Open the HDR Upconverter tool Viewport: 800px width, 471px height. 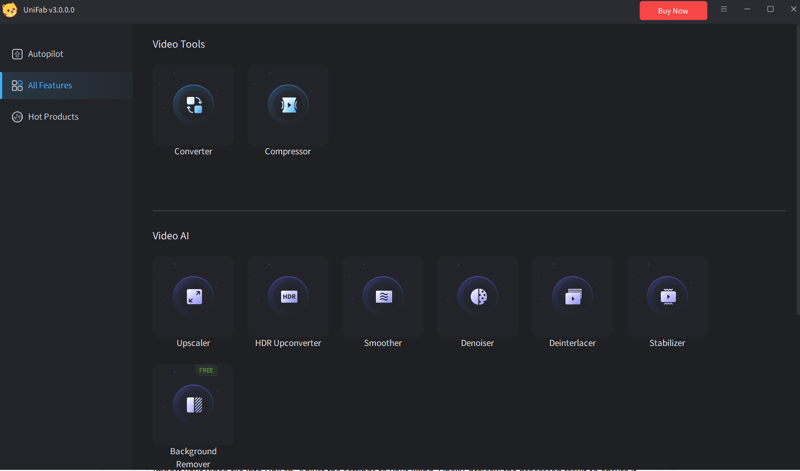[288, 296]
